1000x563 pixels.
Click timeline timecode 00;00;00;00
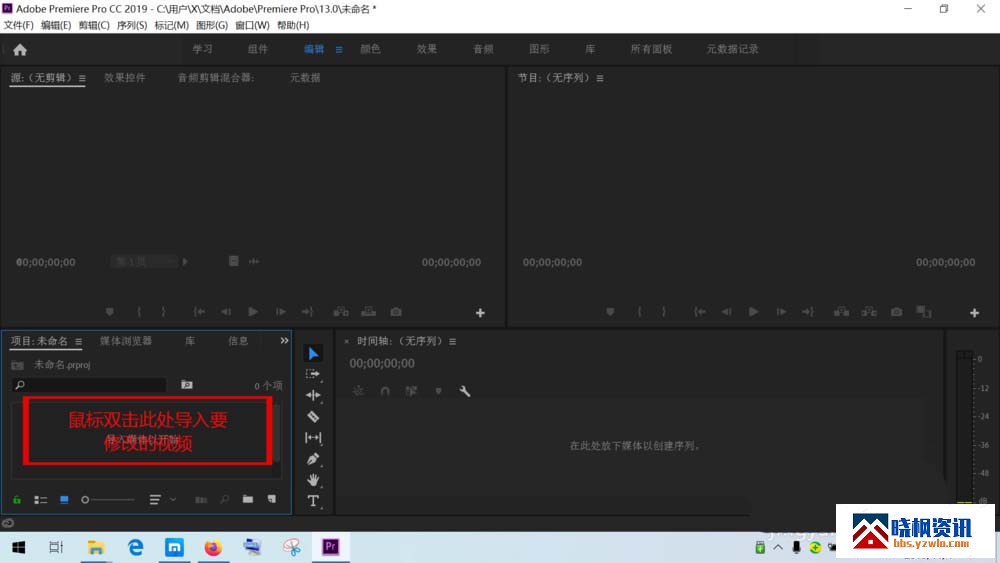[381, 363]
